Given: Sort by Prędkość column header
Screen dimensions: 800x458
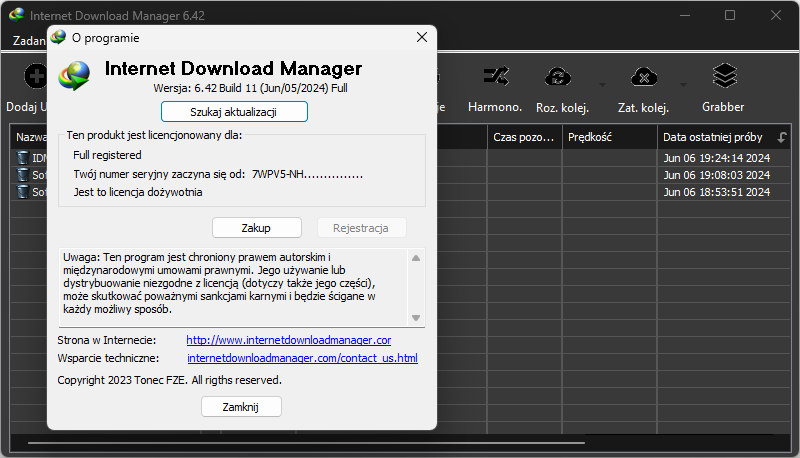Looking at the screenshot, I should pyautogui.click(x=610, y=137).
